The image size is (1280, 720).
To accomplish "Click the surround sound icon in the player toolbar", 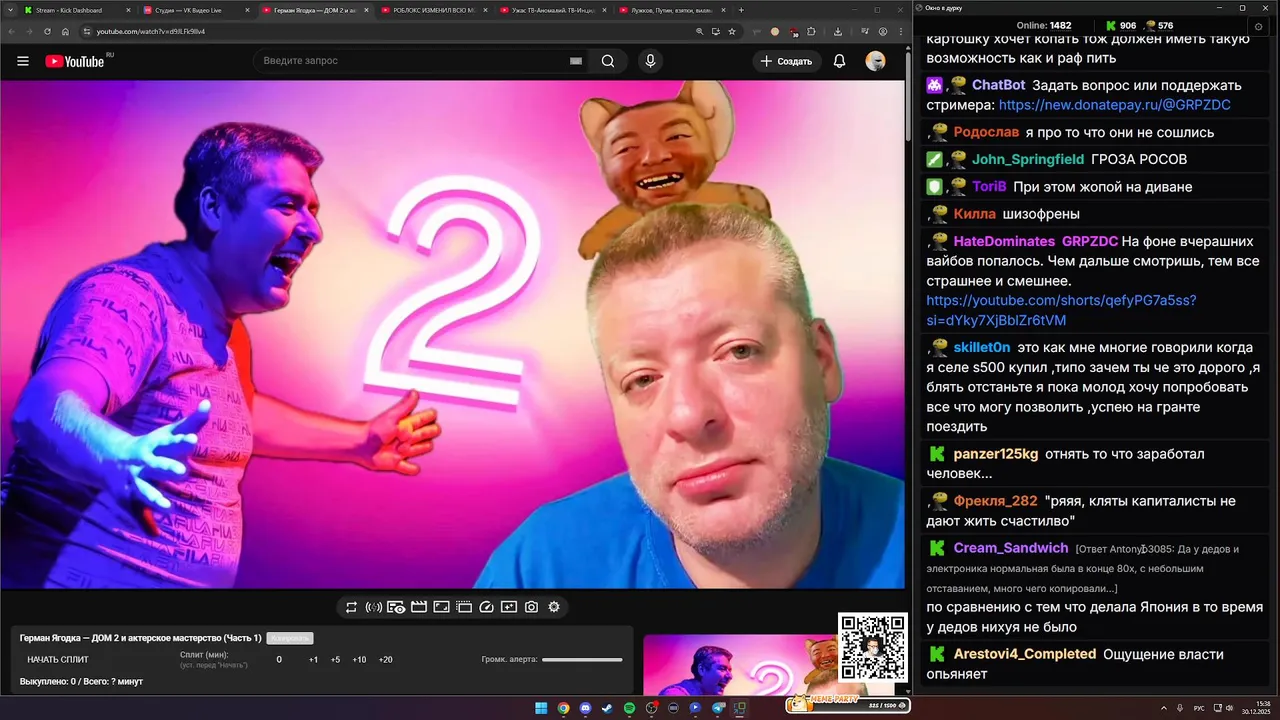I will [x=373, y=607].
